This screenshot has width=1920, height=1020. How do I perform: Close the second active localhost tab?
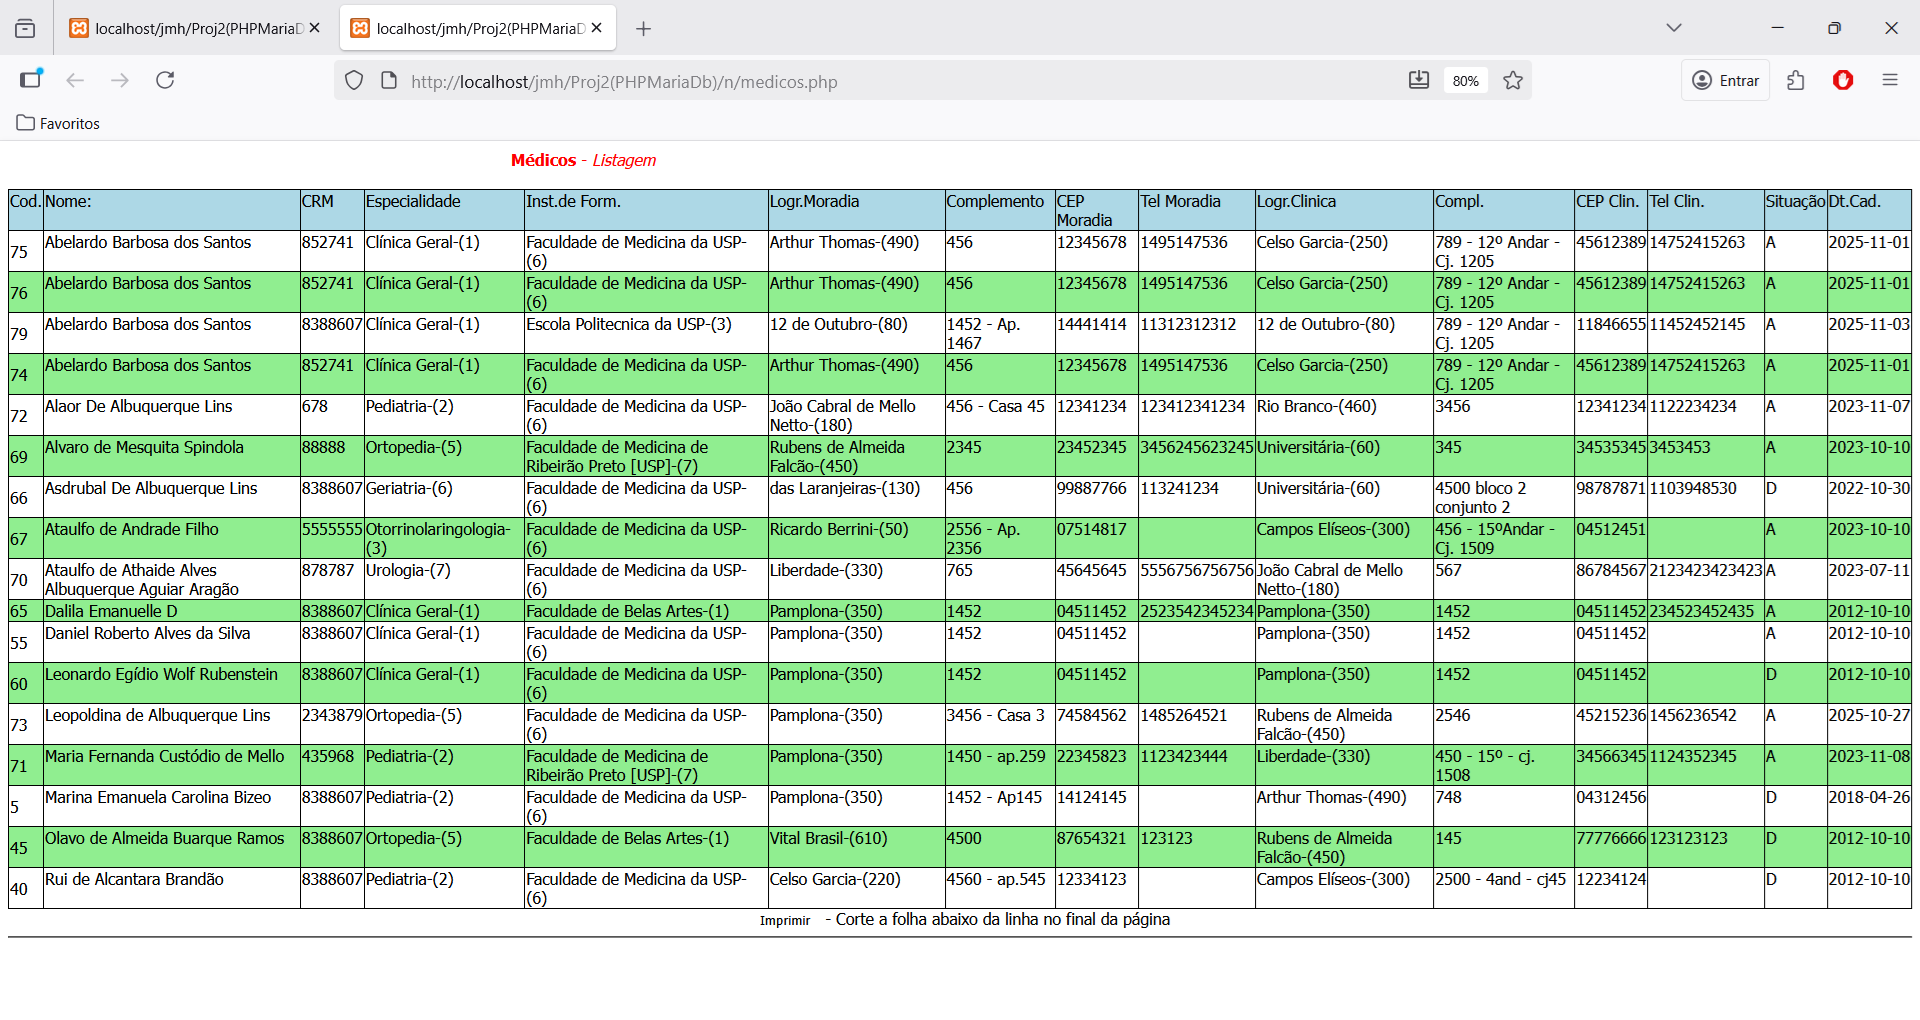point(597,28)
